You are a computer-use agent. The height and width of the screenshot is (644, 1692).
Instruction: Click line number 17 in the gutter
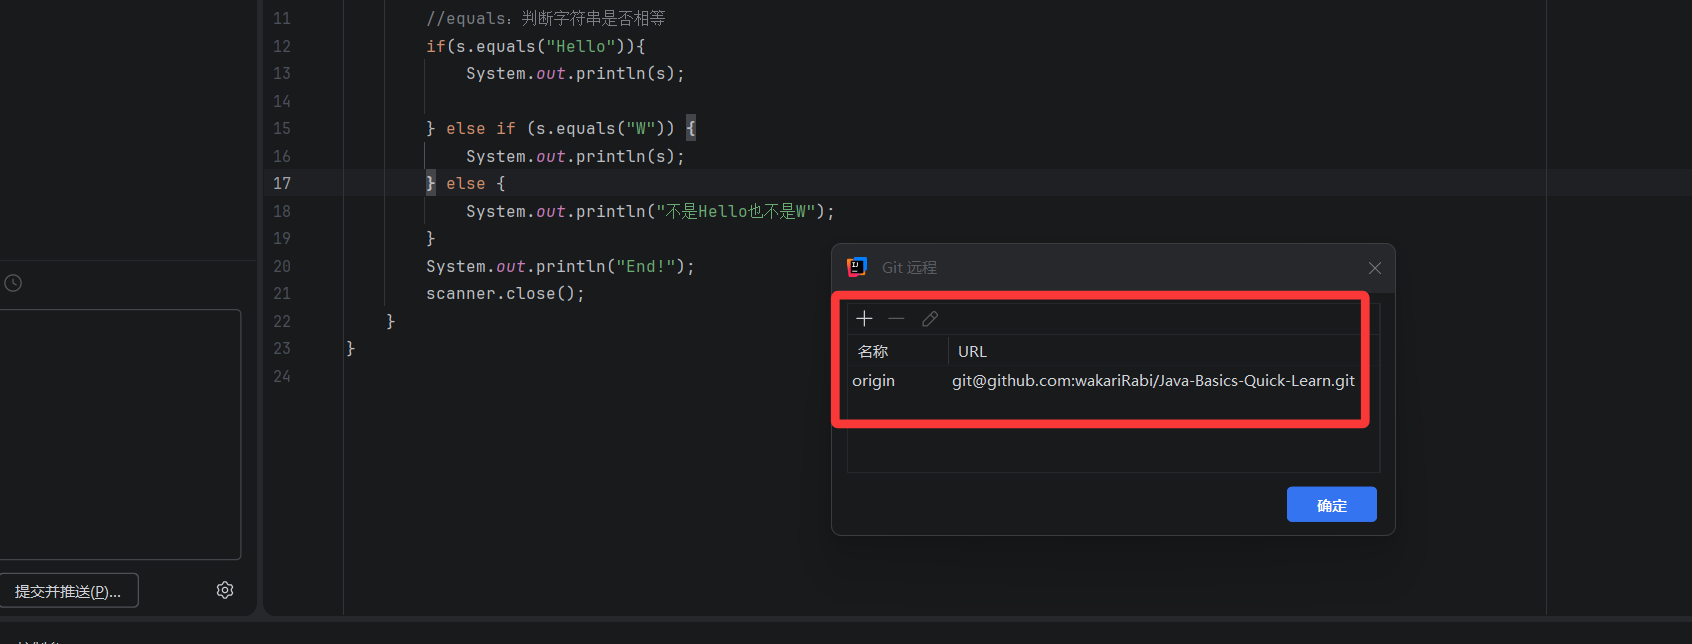coord(282,184)
